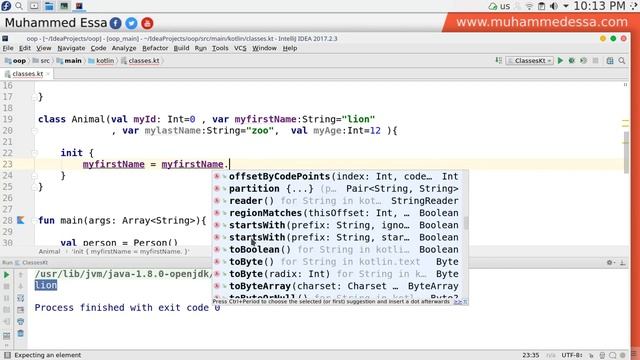The image size is (640, 360).
Task: Click the oop breadcrumb in navigation bar
Action: (15, 61)
